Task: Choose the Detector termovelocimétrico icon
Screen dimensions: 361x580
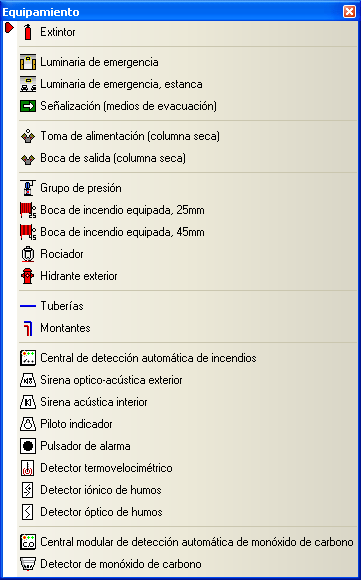Action: coord(28,468)
